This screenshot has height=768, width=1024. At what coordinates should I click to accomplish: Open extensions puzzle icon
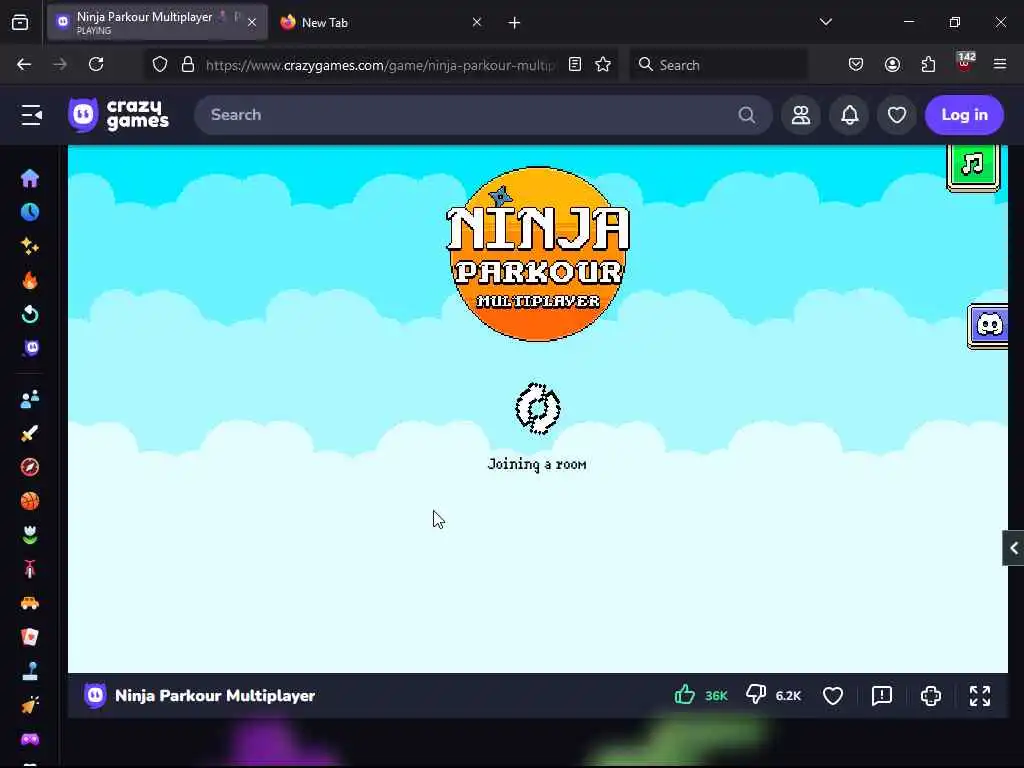tap(928, 64)
